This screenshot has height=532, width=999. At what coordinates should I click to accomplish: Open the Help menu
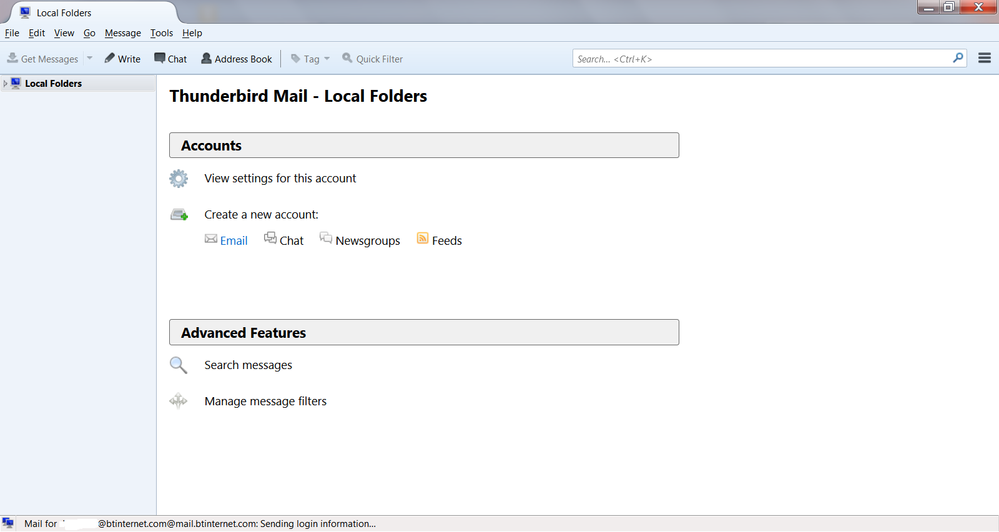(x=192, y=33)
